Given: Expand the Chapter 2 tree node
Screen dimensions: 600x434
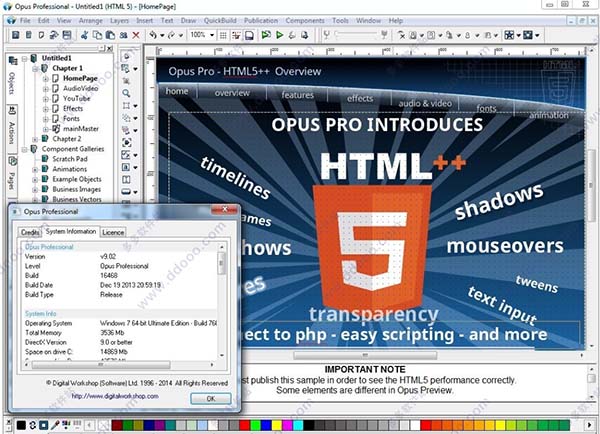Looking at the screenshot, I should pos(35,139).
